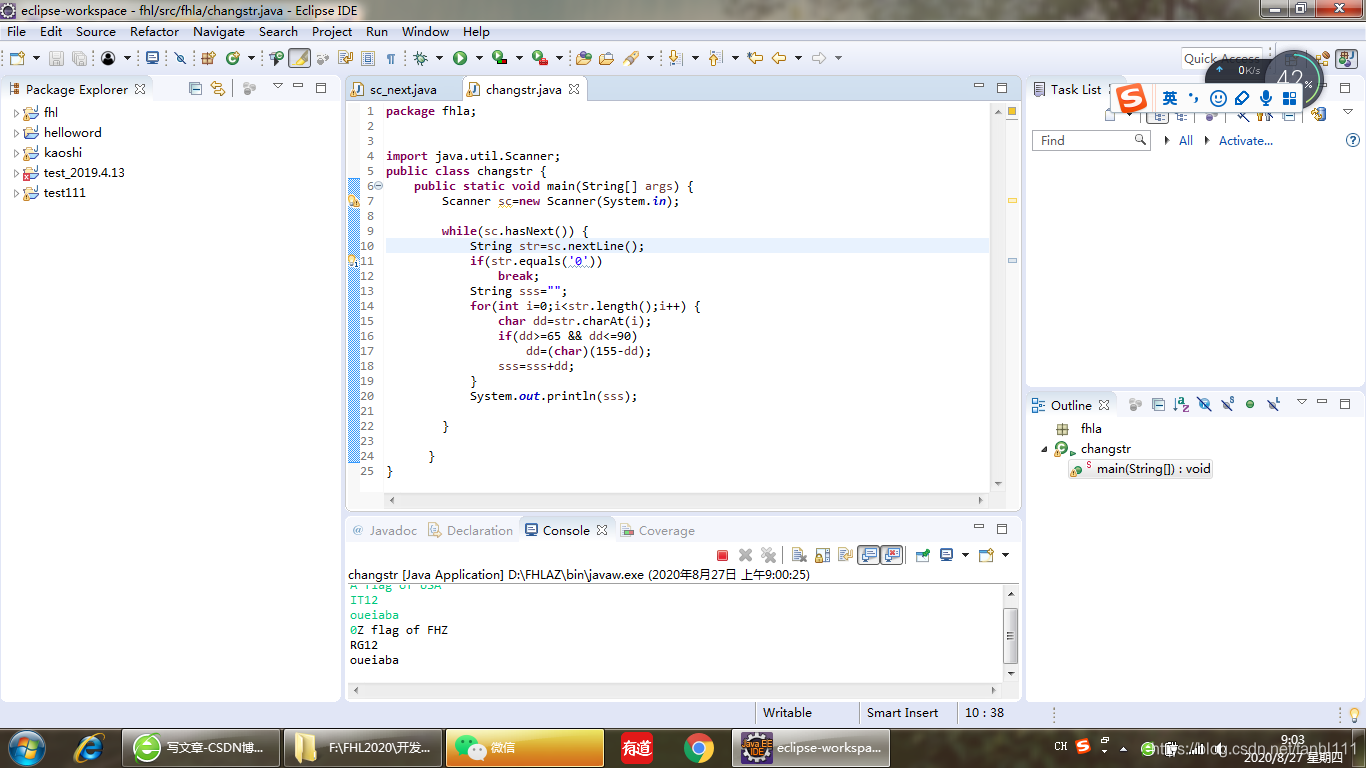Screen dimensions: 1366x768
Task: Click the Activate... link in Task List
Action: [x=1246, y=141]
